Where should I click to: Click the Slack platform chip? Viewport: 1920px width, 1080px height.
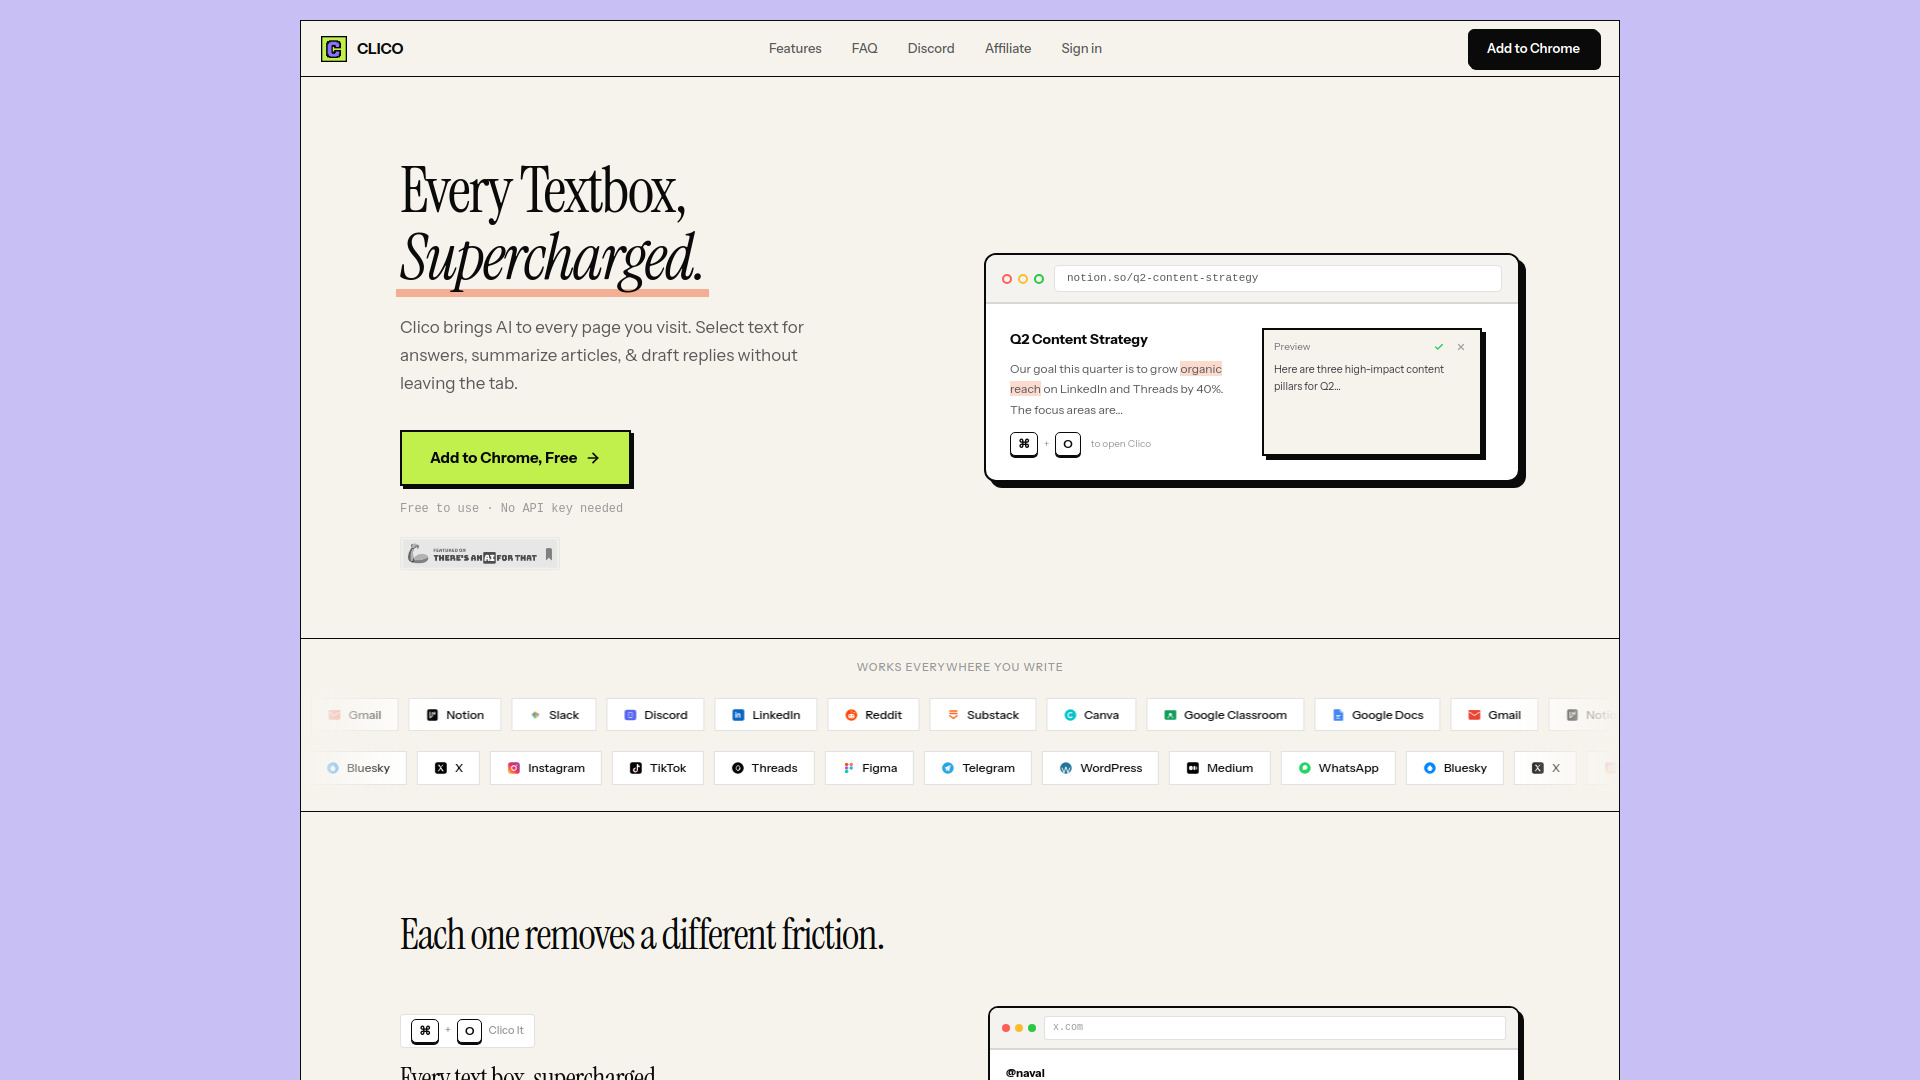553,715
